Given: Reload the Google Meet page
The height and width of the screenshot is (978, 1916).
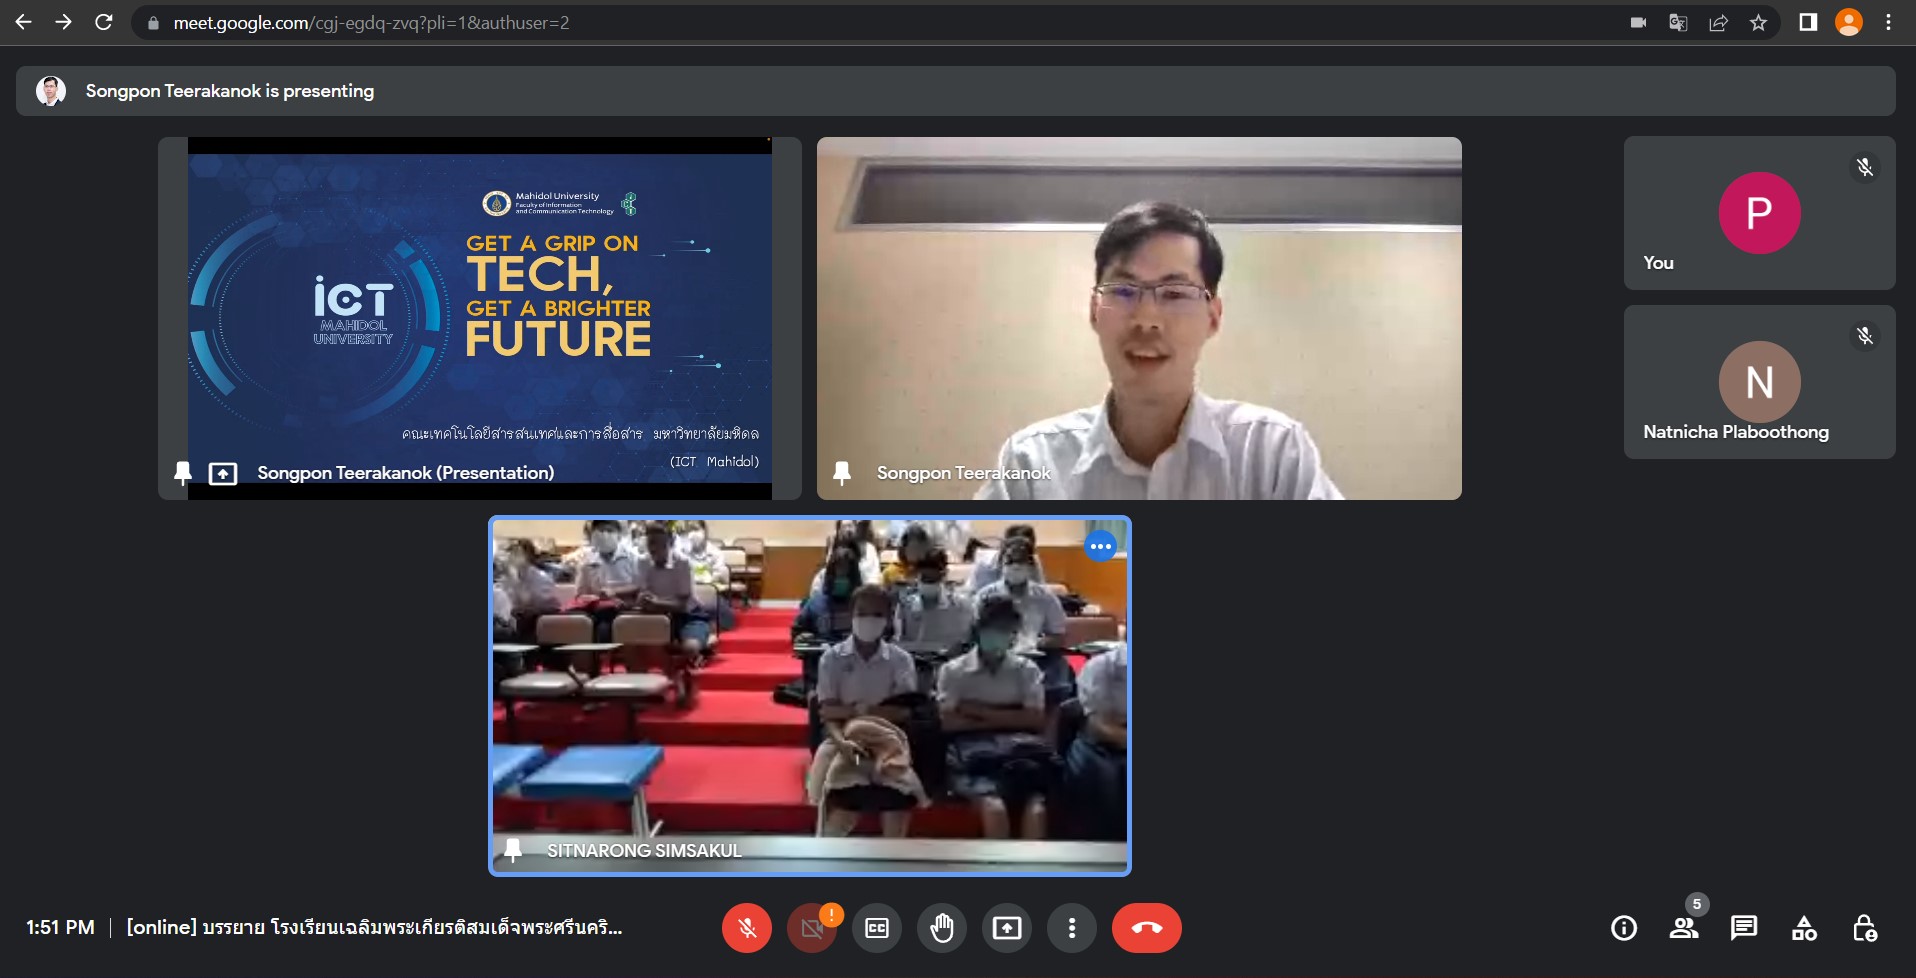Looking at the screenshot, I should pyautogui.click(x=103, y=22).
